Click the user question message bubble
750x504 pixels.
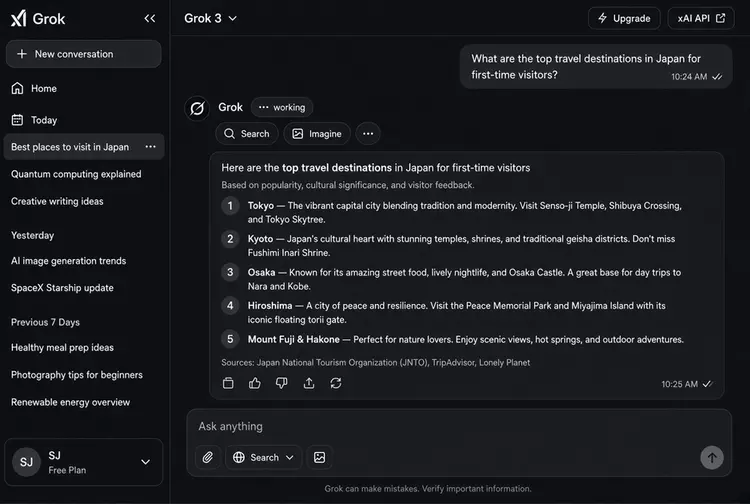[x=596, y=66]
